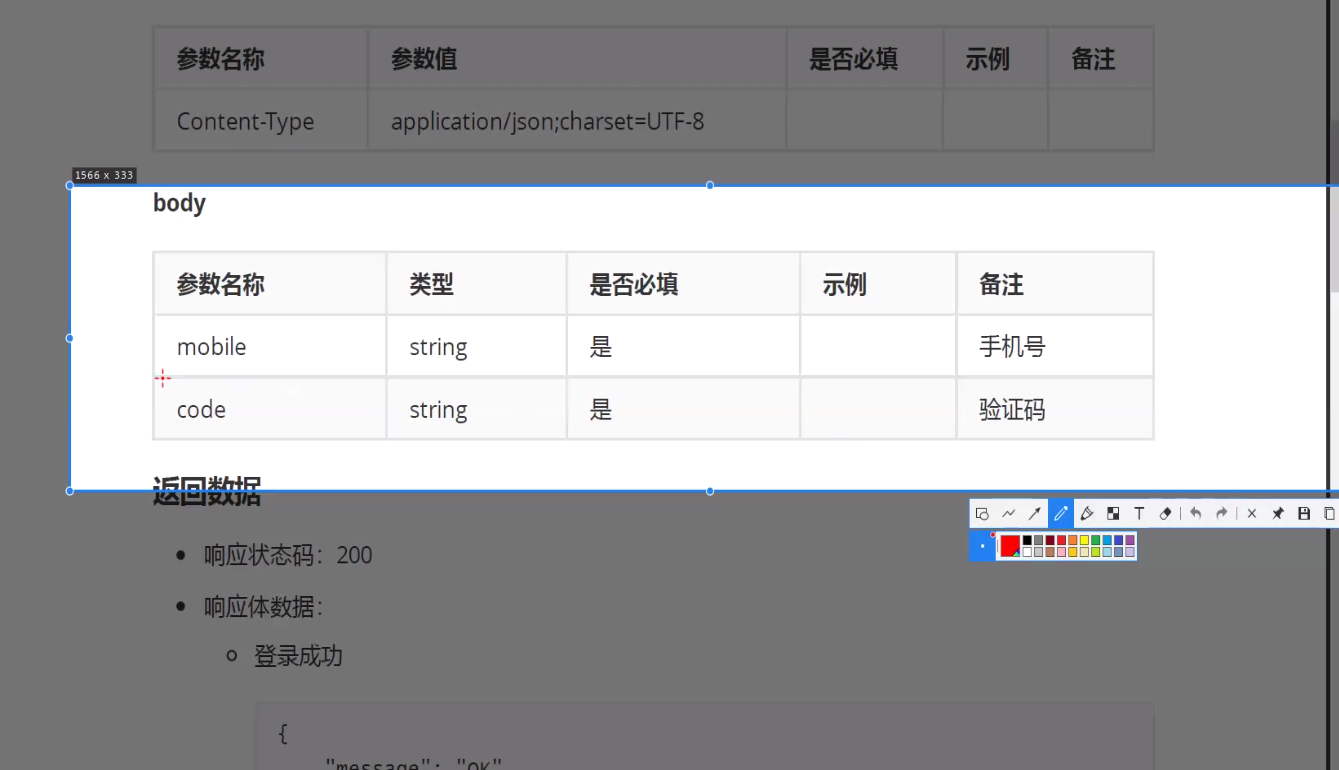Pick the lavender color swatch
This screenshot has width=1339, height=770.
(1130, 552)
